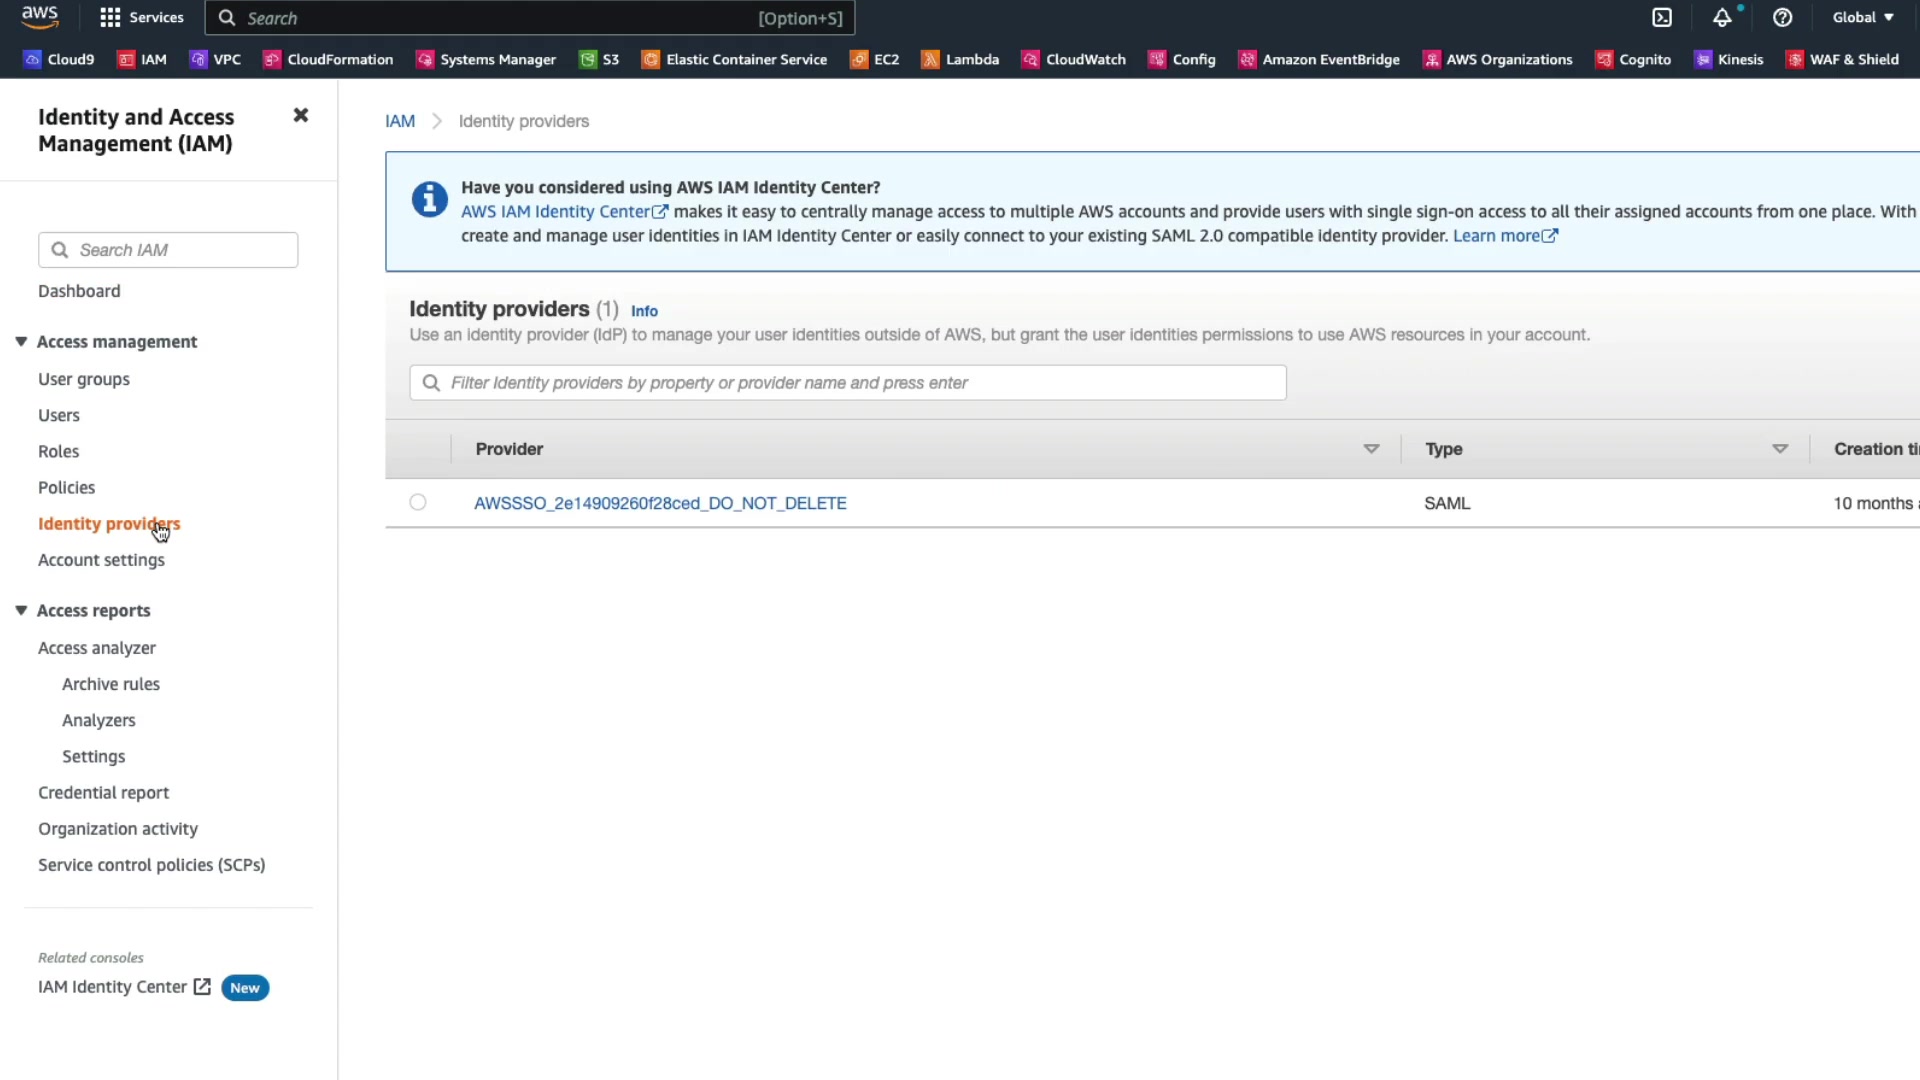Collapse the Access reports section

click(x=21, y=611)
